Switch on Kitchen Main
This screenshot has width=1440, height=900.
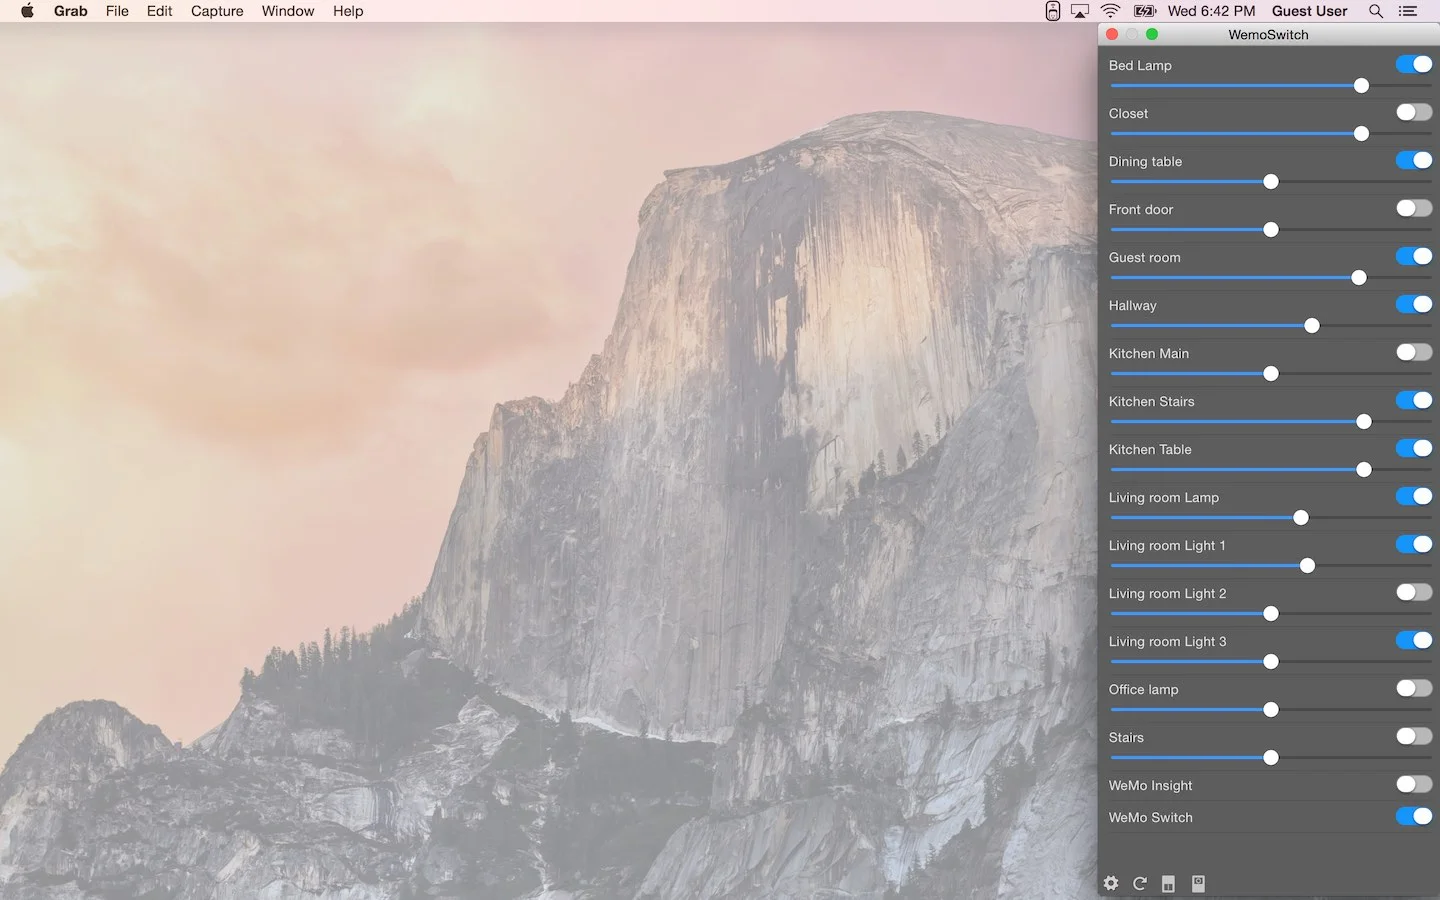click(x=1414, y=352)
